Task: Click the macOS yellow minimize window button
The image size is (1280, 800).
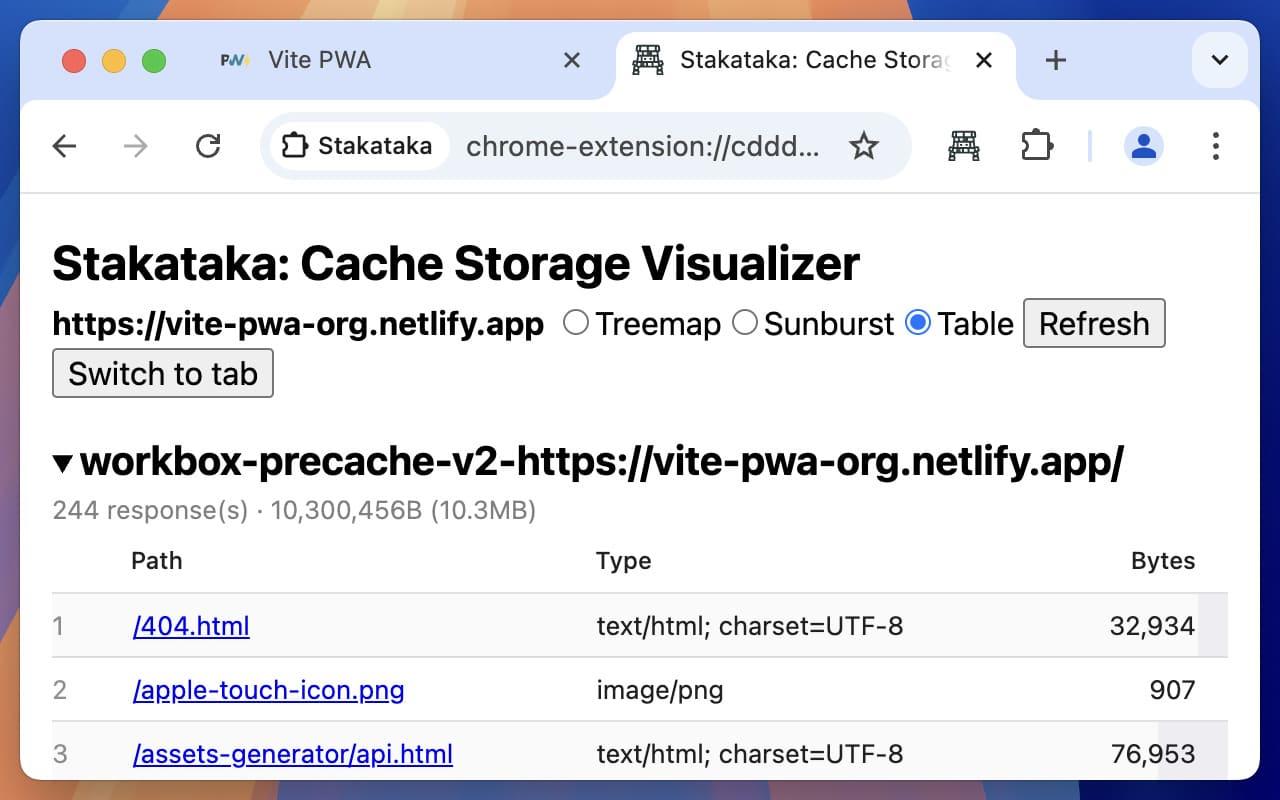Action: coord(114,61)
